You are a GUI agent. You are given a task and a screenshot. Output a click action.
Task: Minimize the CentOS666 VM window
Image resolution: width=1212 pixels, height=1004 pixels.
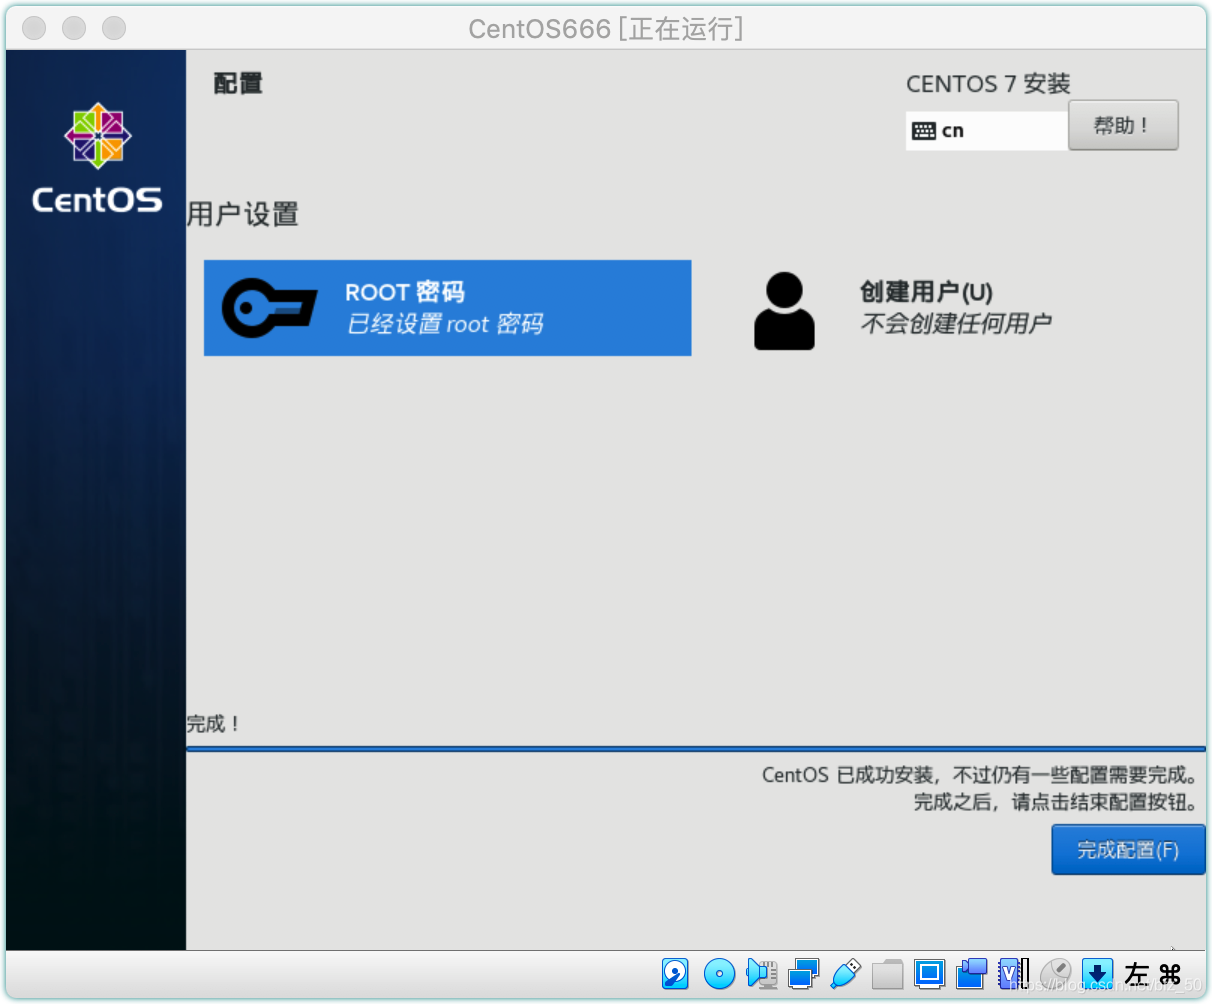[x=74, y=28]
